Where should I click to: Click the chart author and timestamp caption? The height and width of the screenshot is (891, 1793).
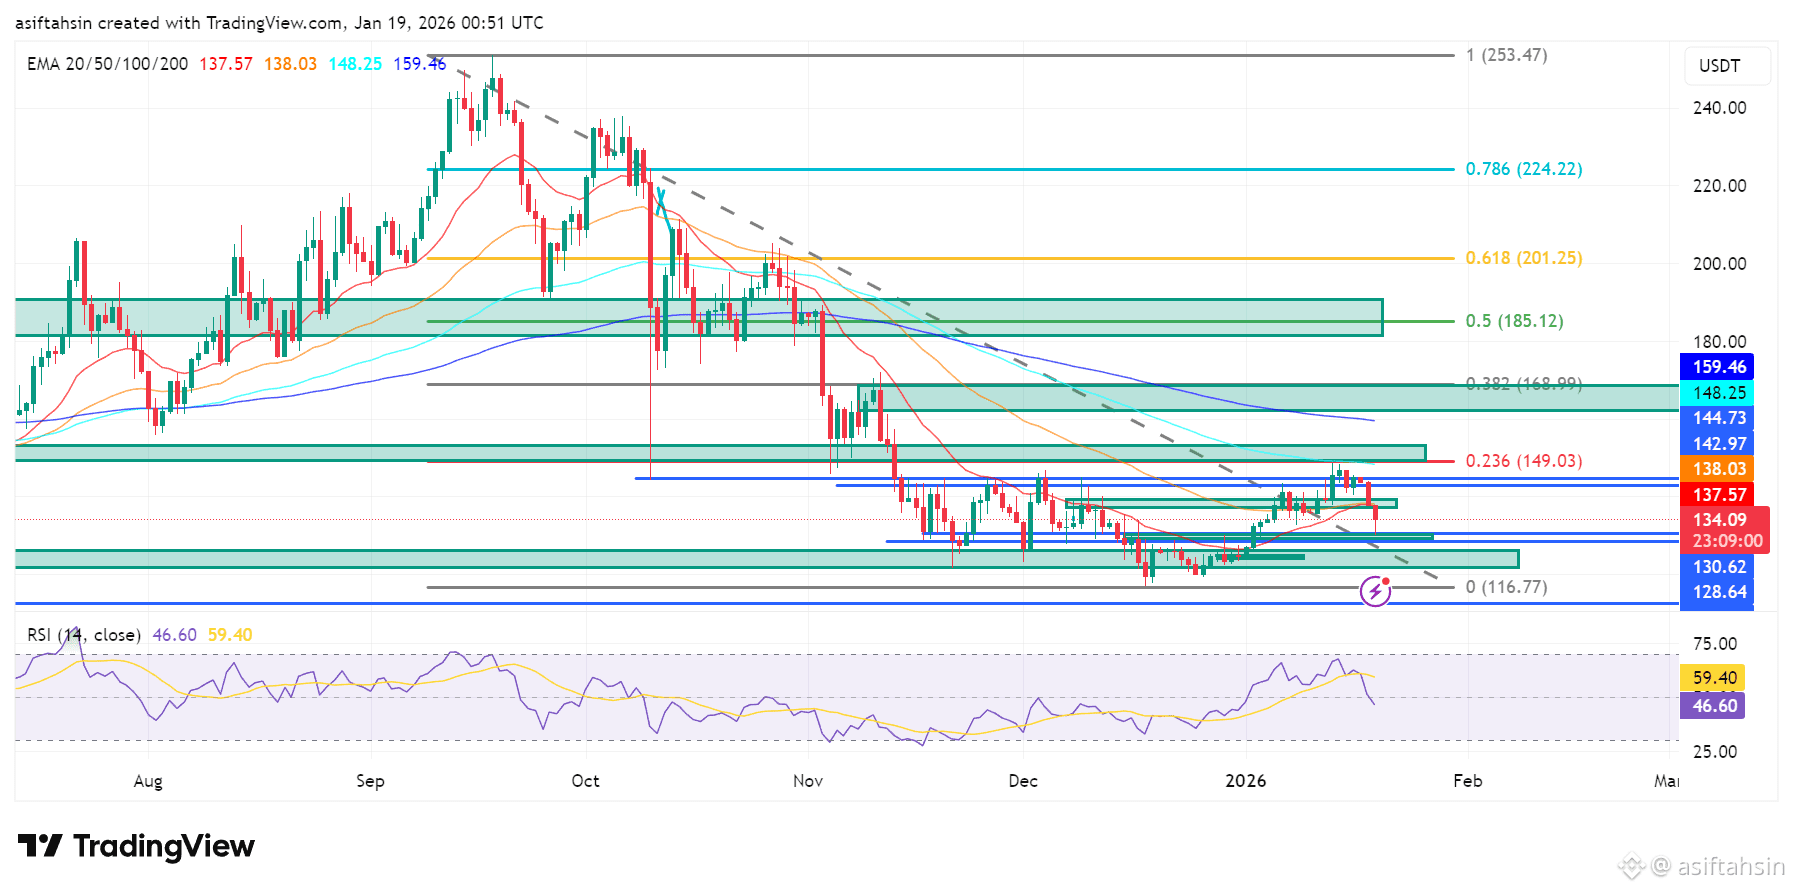click(279, 23)
